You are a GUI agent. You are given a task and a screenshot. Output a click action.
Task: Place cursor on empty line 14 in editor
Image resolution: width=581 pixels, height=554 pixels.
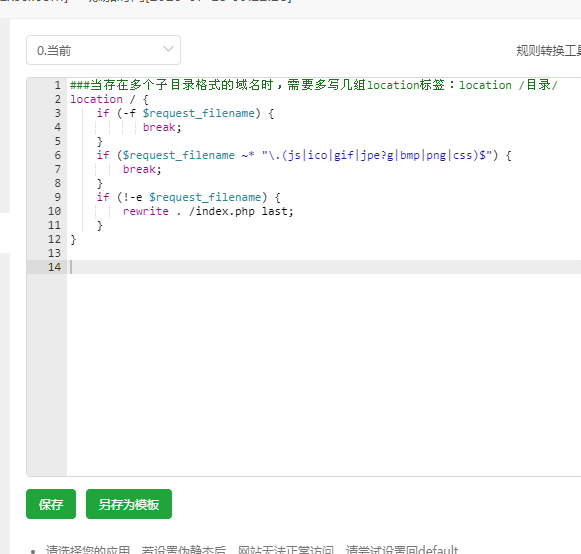pyautogui.click(x=324, y=267)
